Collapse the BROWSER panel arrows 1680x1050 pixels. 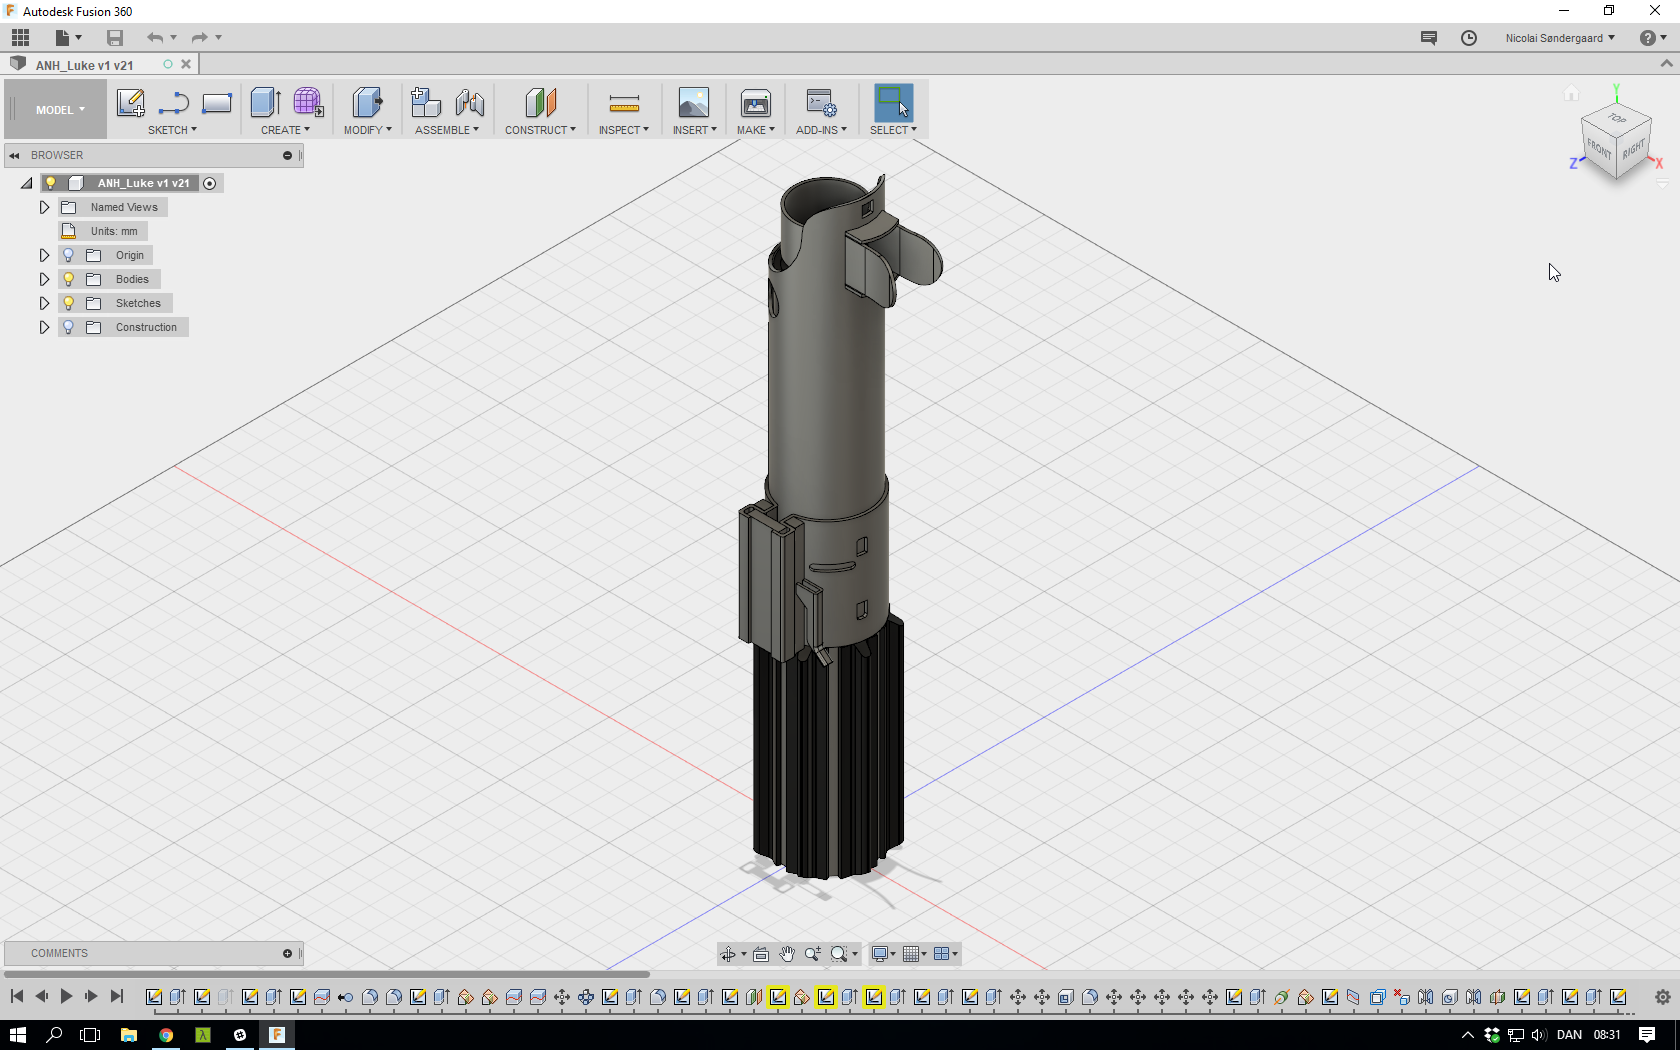click(14, 155)
